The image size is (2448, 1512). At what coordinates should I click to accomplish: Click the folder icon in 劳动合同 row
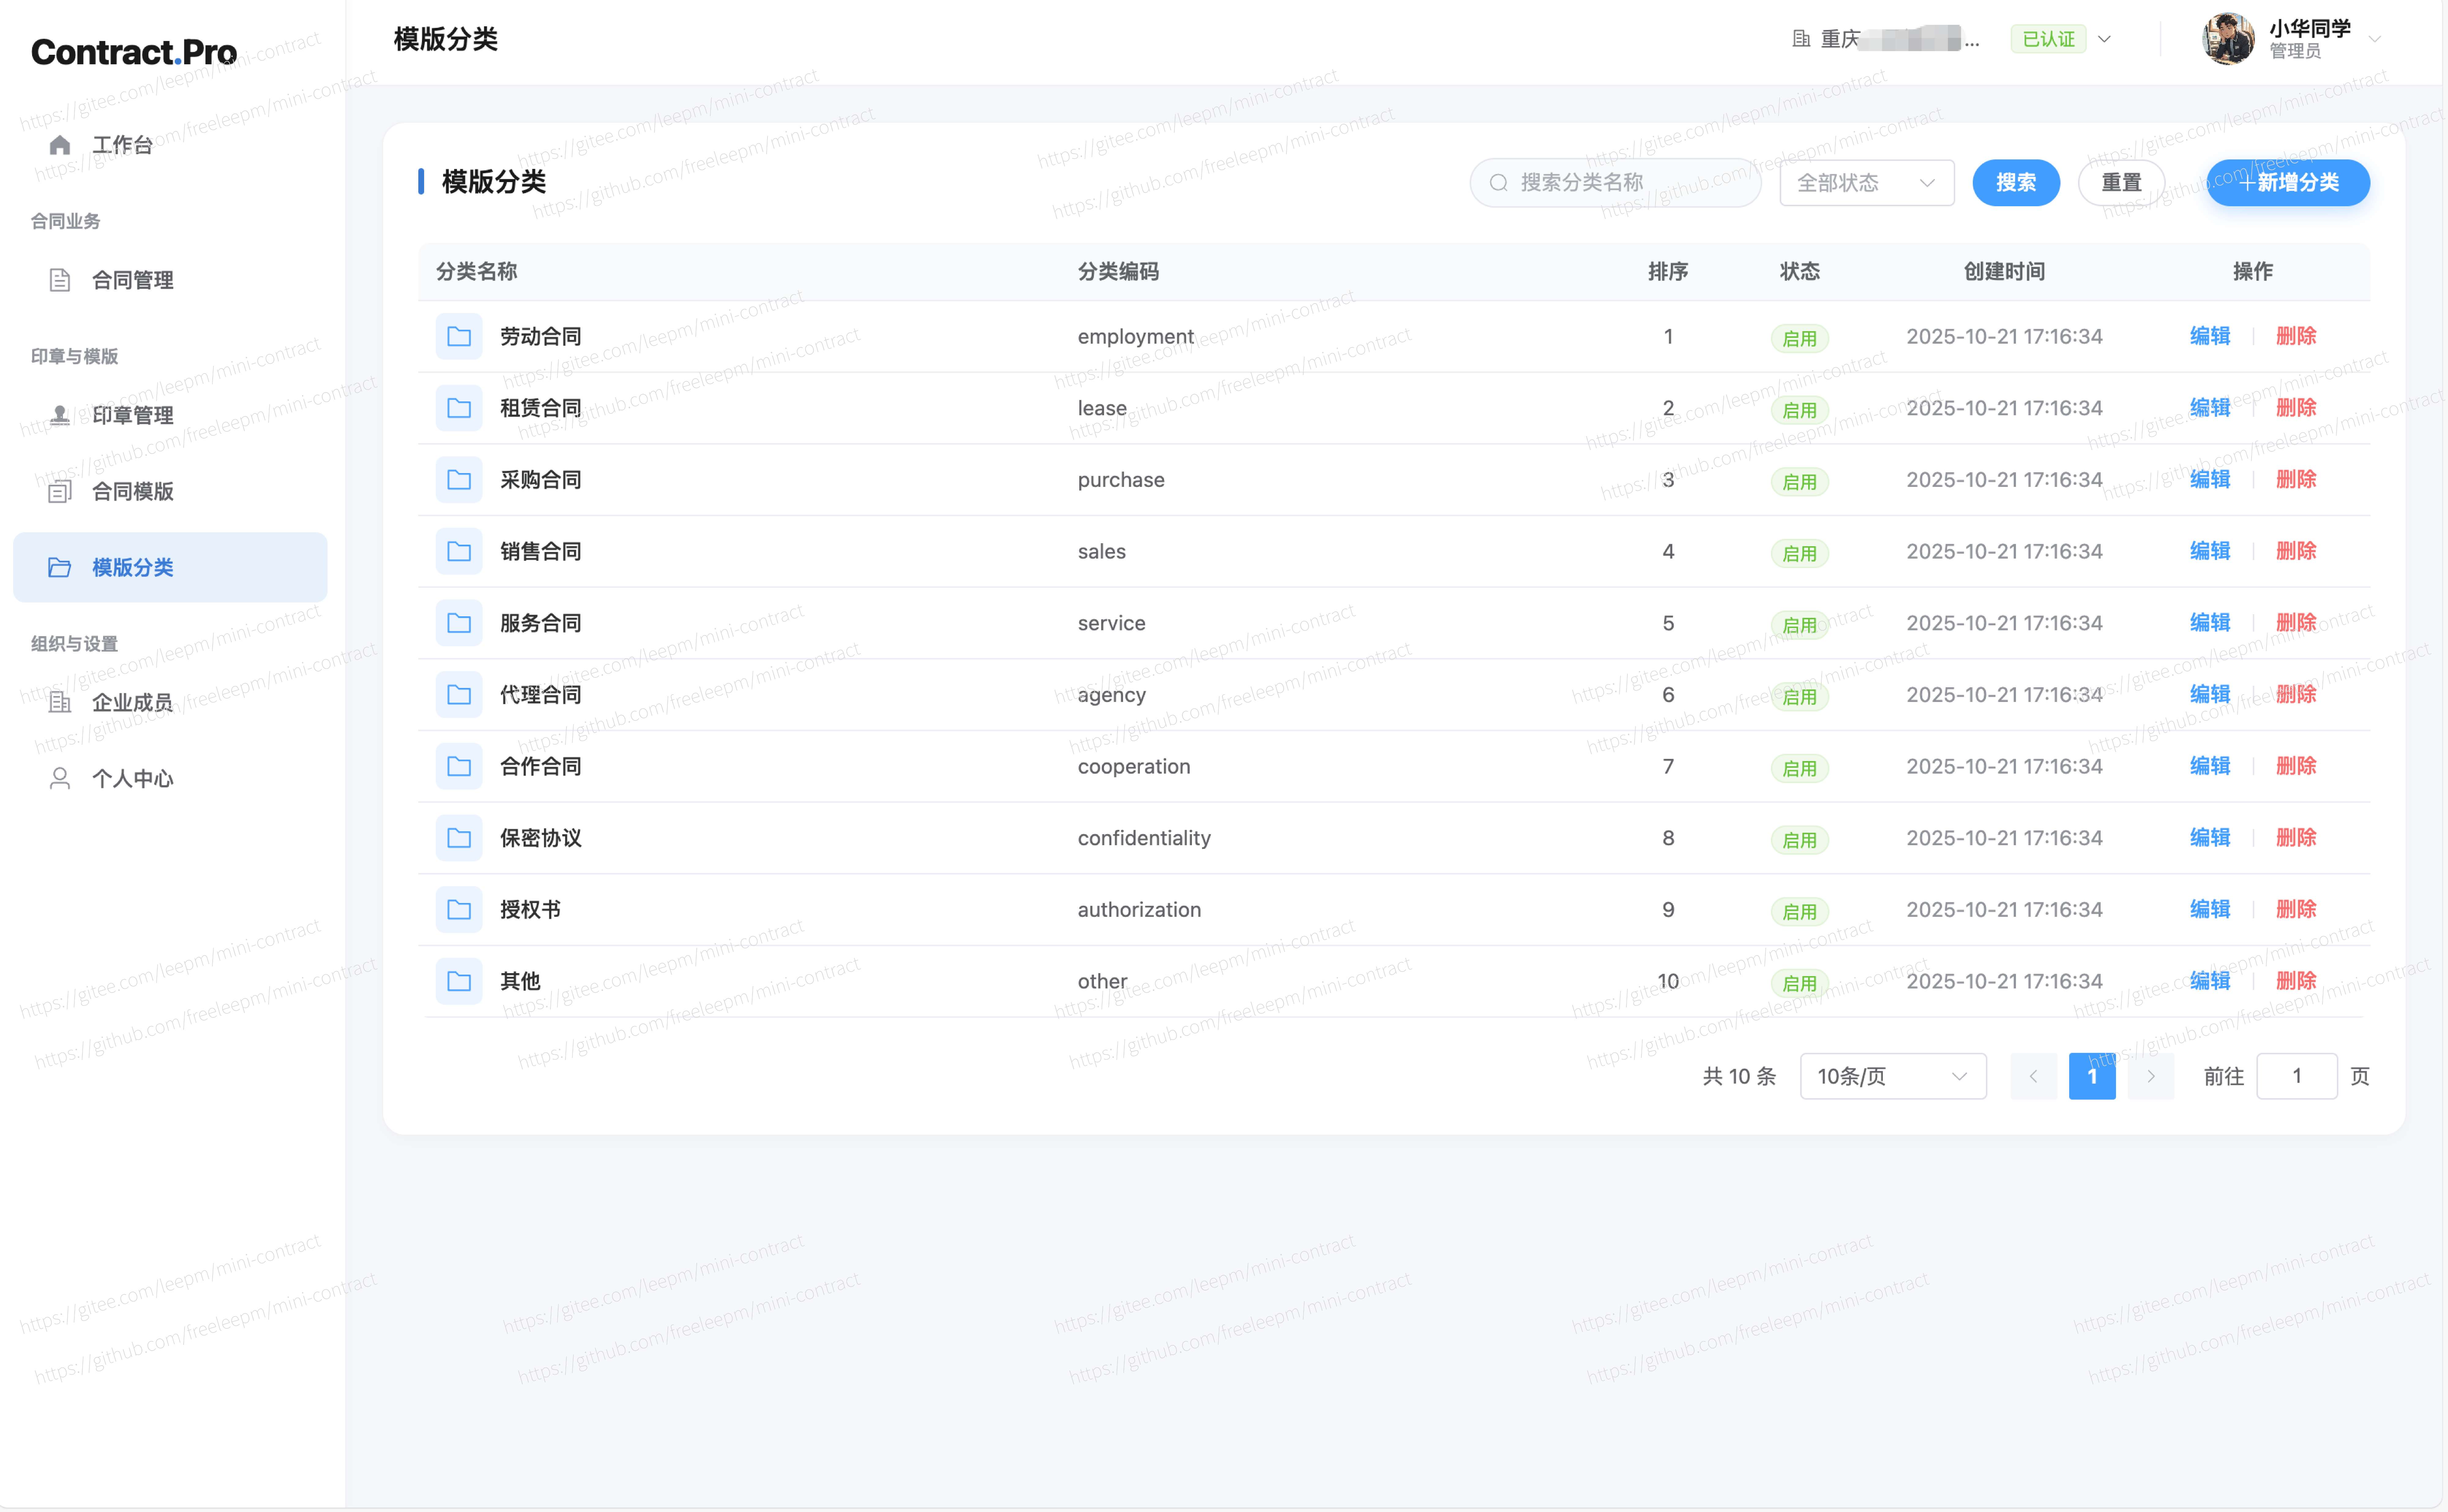click(459, 336)
